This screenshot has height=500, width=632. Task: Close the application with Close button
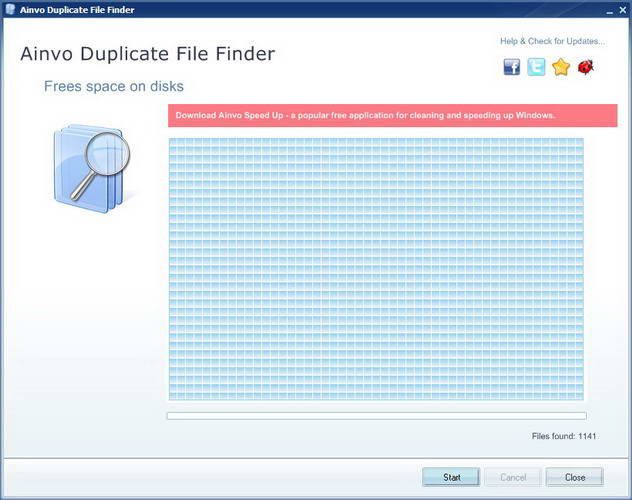click(x=574, y=477)
